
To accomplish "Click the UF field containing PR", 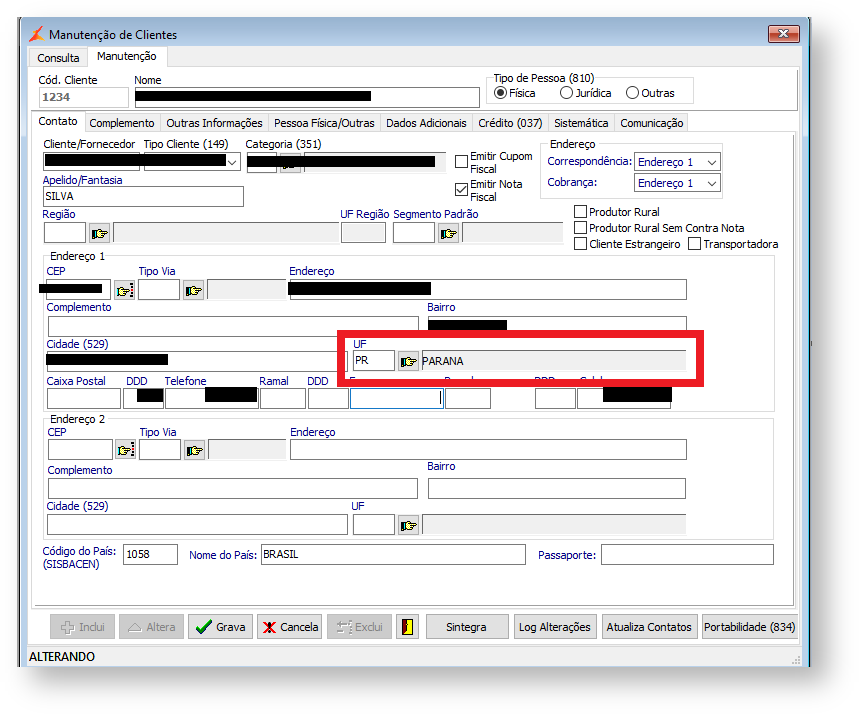I will coord(374,361).
